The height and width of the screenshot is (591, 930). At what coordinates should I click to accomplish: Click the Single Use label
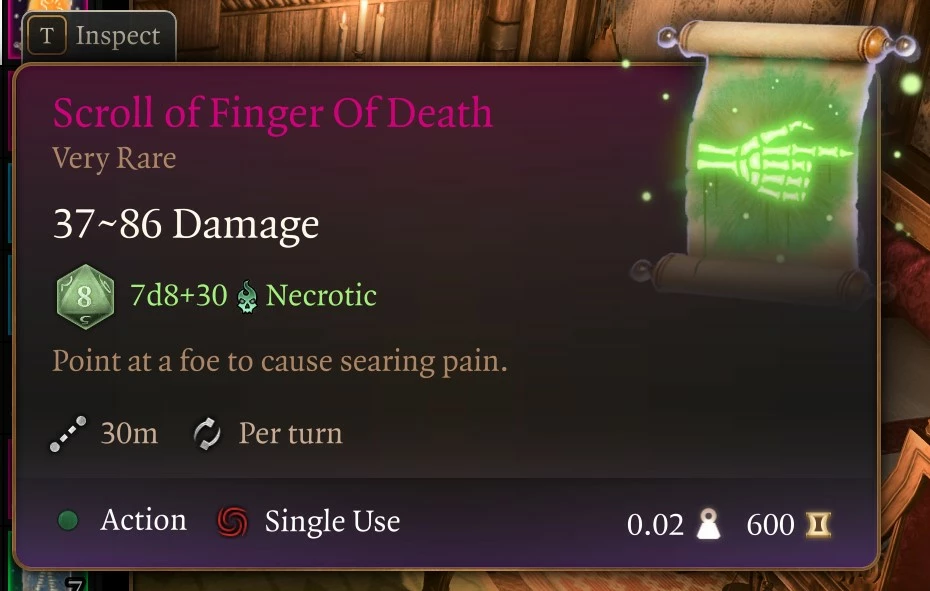[332, 522]
